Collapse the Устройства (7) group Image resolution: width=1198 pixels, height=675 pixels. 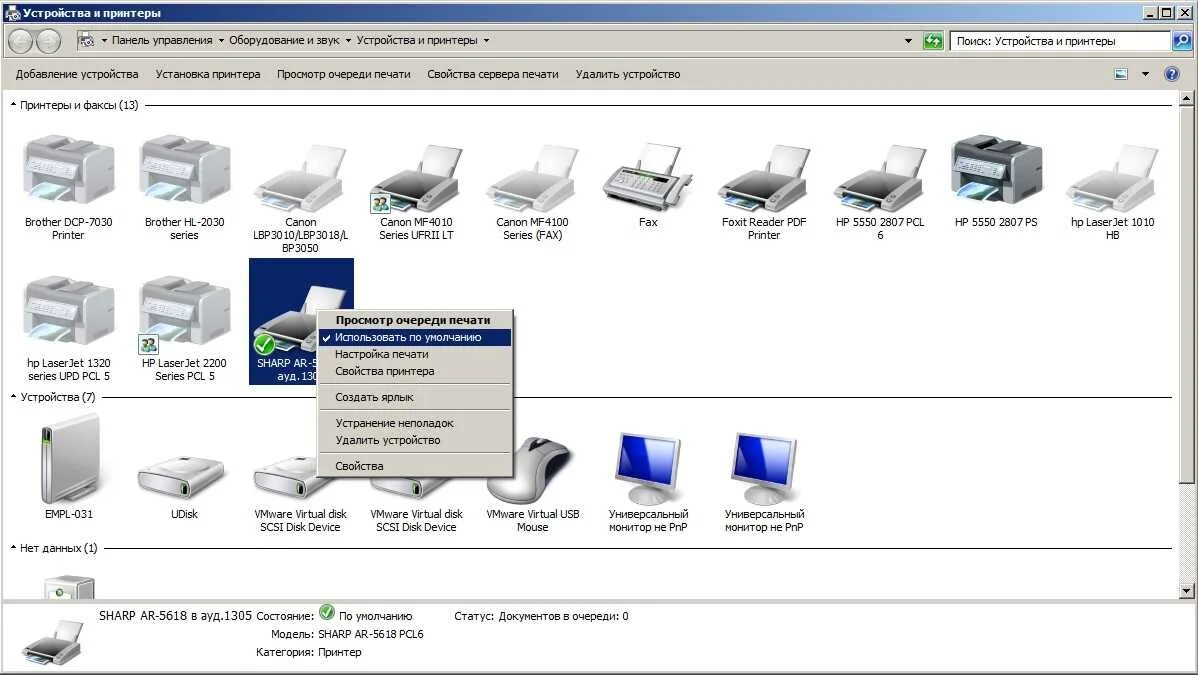pos(13,397)
